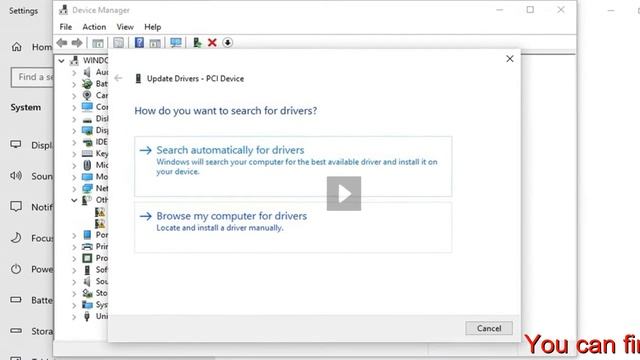Click the Forward arrow in Device Manager toolbar
This screenshot has height=360, width=640.
(x=77, y=42)
